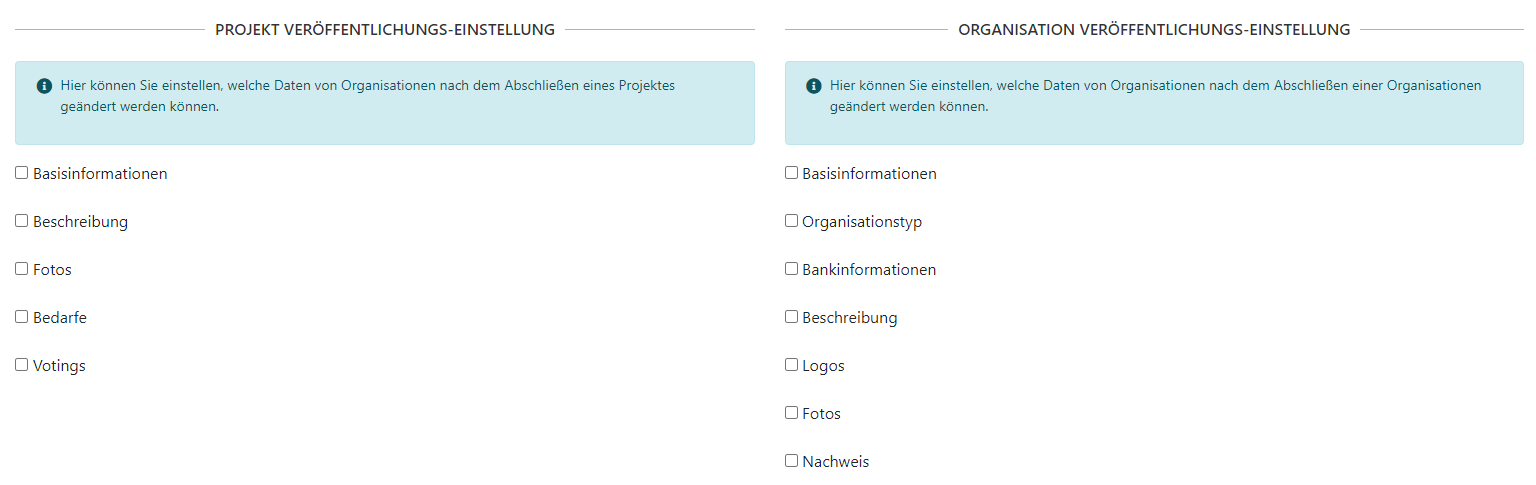This screenshot has width=1536, height=485.
Task: Click the Projekt Veröffentlichungs-Einstellung heading
Action: 385,30
